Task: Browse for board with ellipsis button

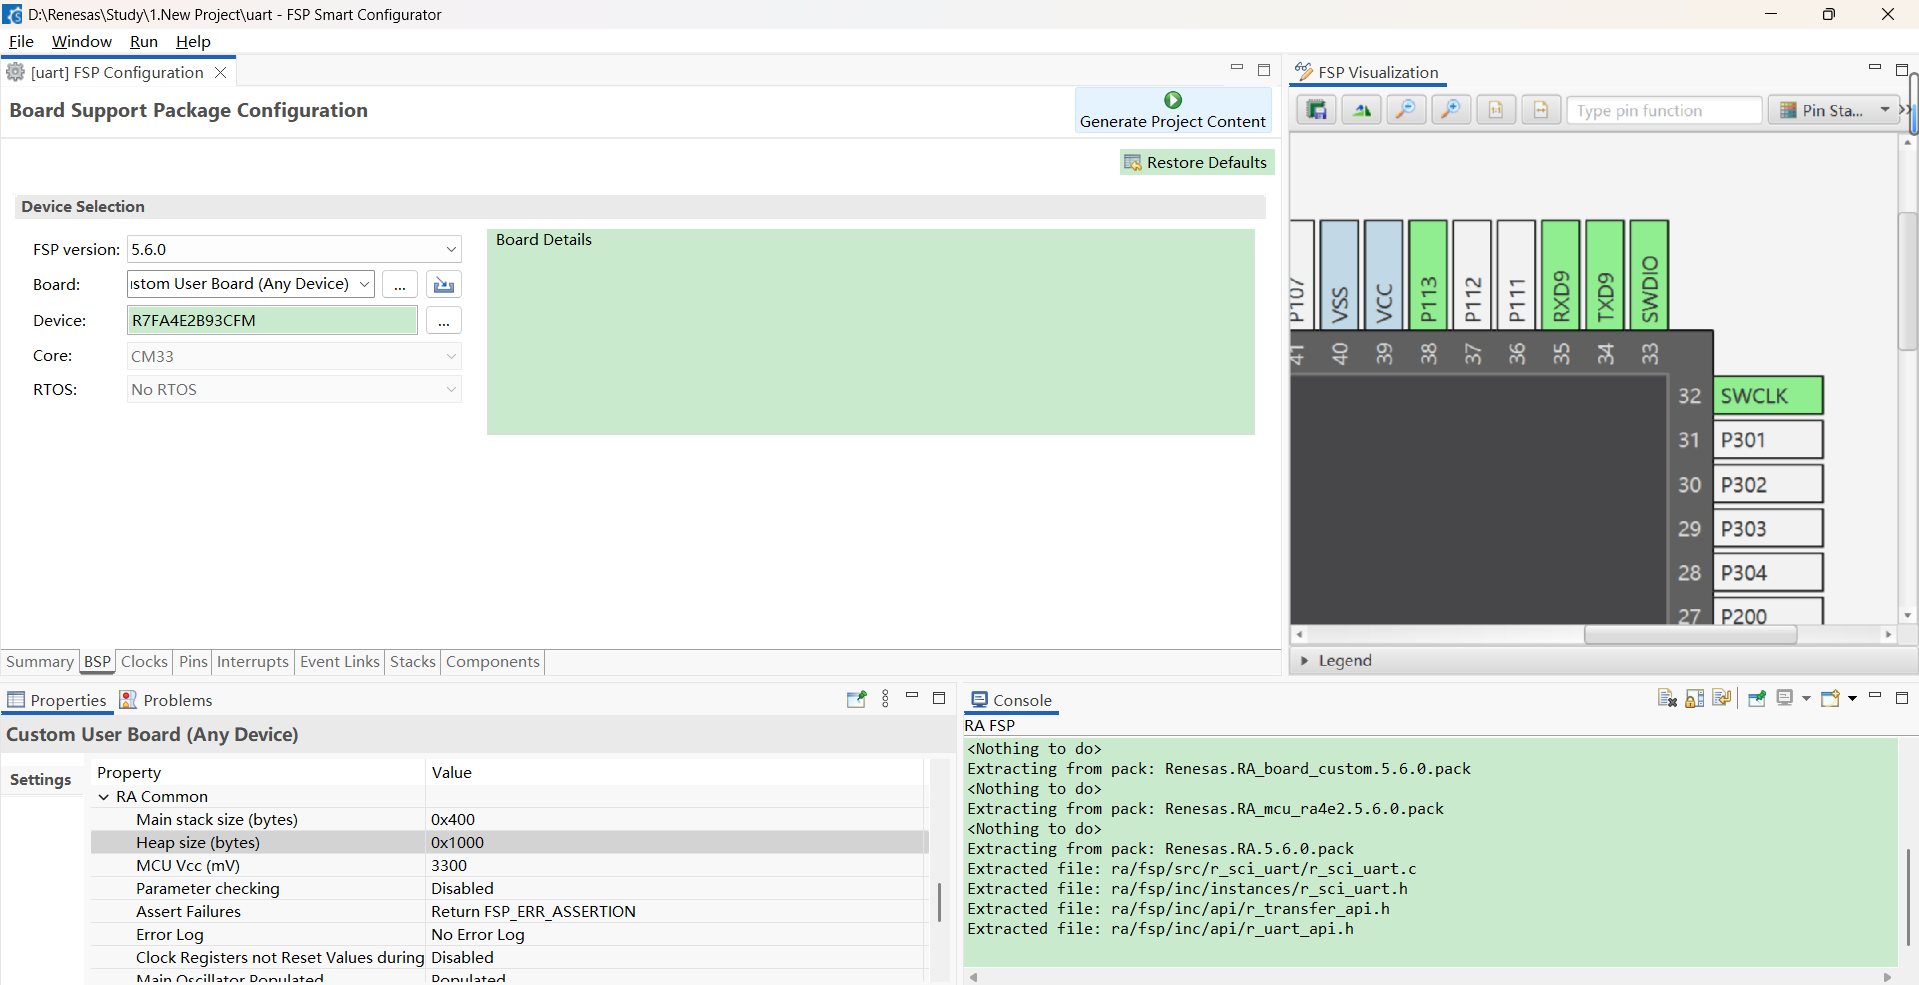Action: (x=399, y=285)
